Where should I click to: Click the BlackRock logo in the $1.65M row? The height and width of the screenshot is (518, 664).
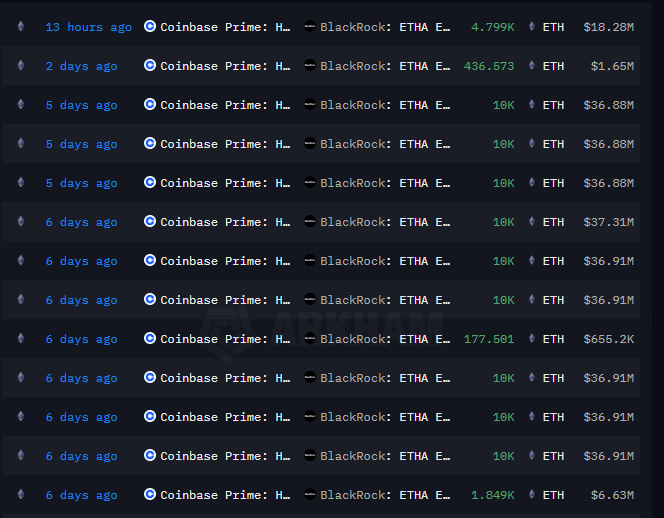click(310, 66)
